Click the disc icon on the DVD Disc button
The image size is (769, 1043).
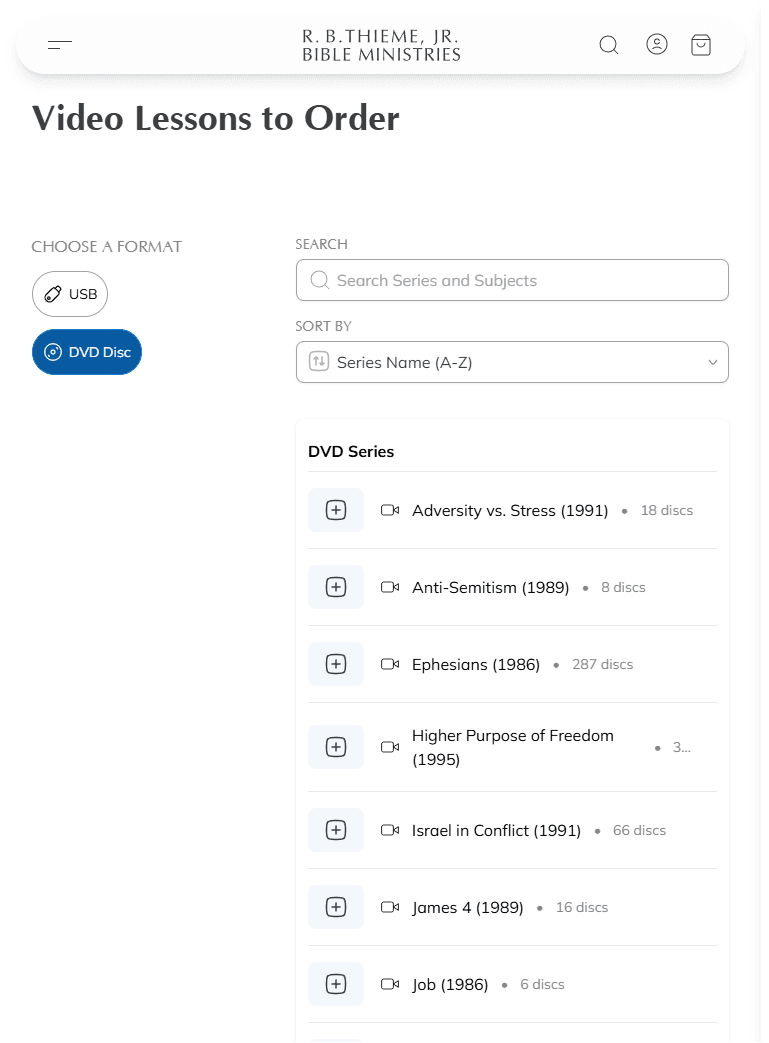point(54,352)
